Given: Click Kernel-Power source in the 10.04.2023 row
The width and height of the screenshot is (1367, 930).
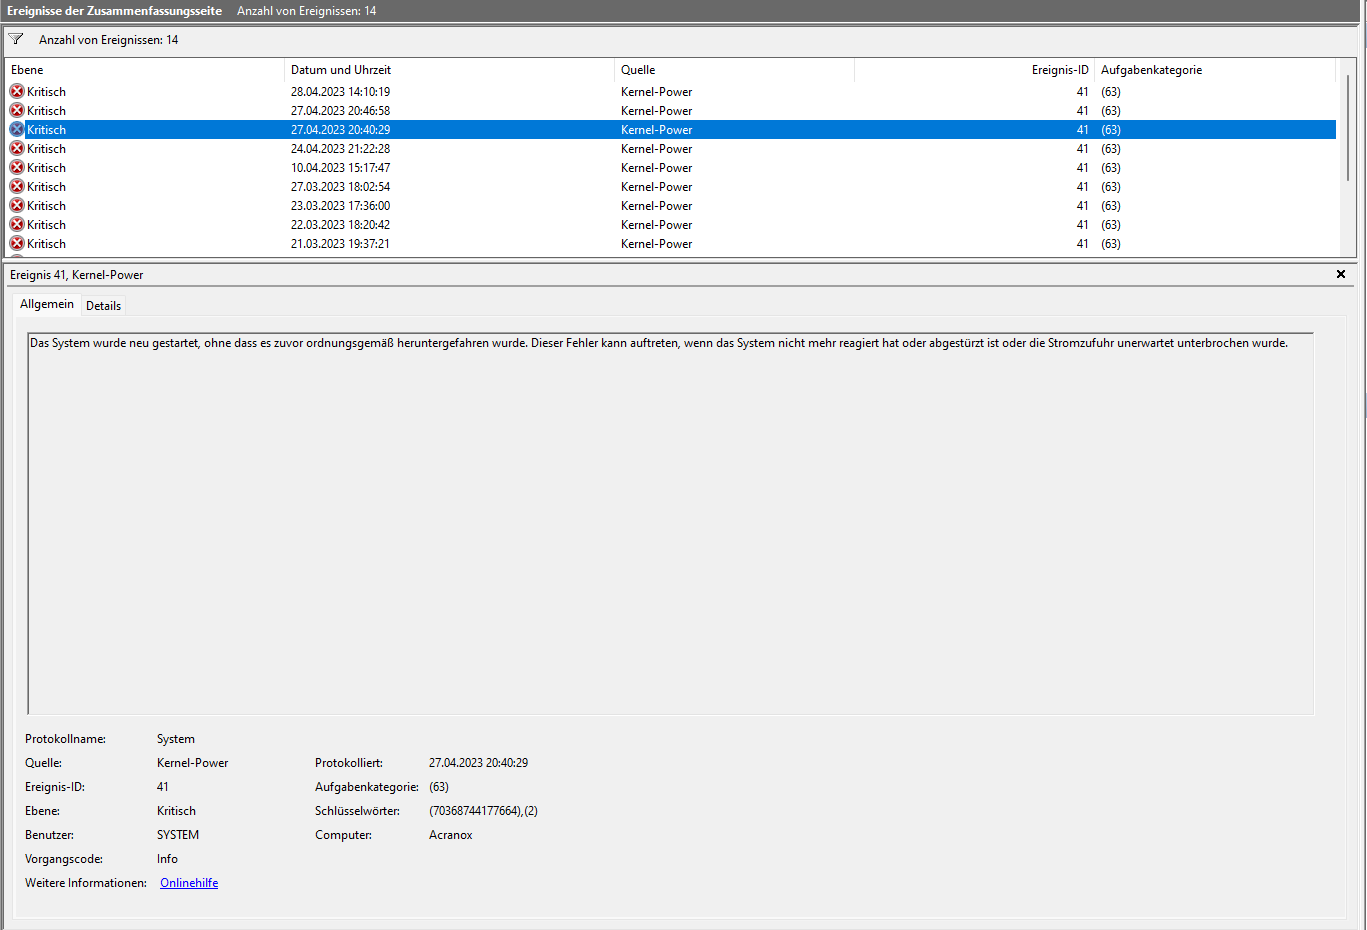Looking at the screenshot, I should pyautogui.click(x=656, y=168).
